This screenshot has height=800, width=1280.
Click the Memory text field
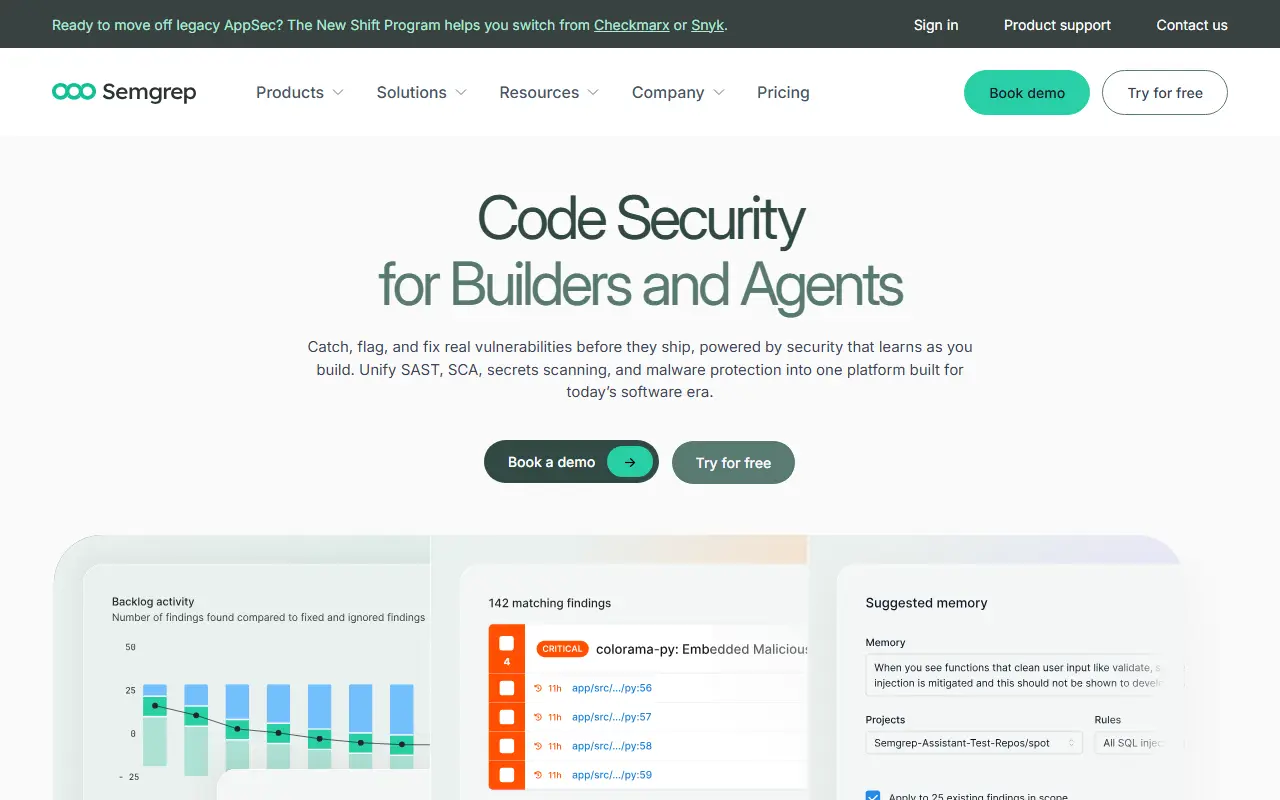coord(1025,675)
